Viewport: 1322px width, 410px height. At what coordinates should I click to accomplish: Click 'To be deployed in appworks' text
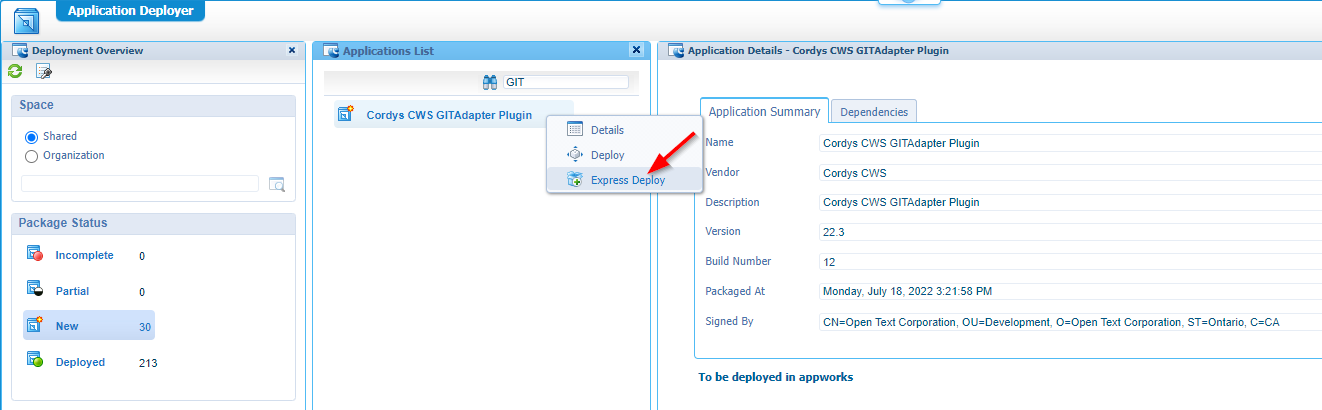point(776,377)
